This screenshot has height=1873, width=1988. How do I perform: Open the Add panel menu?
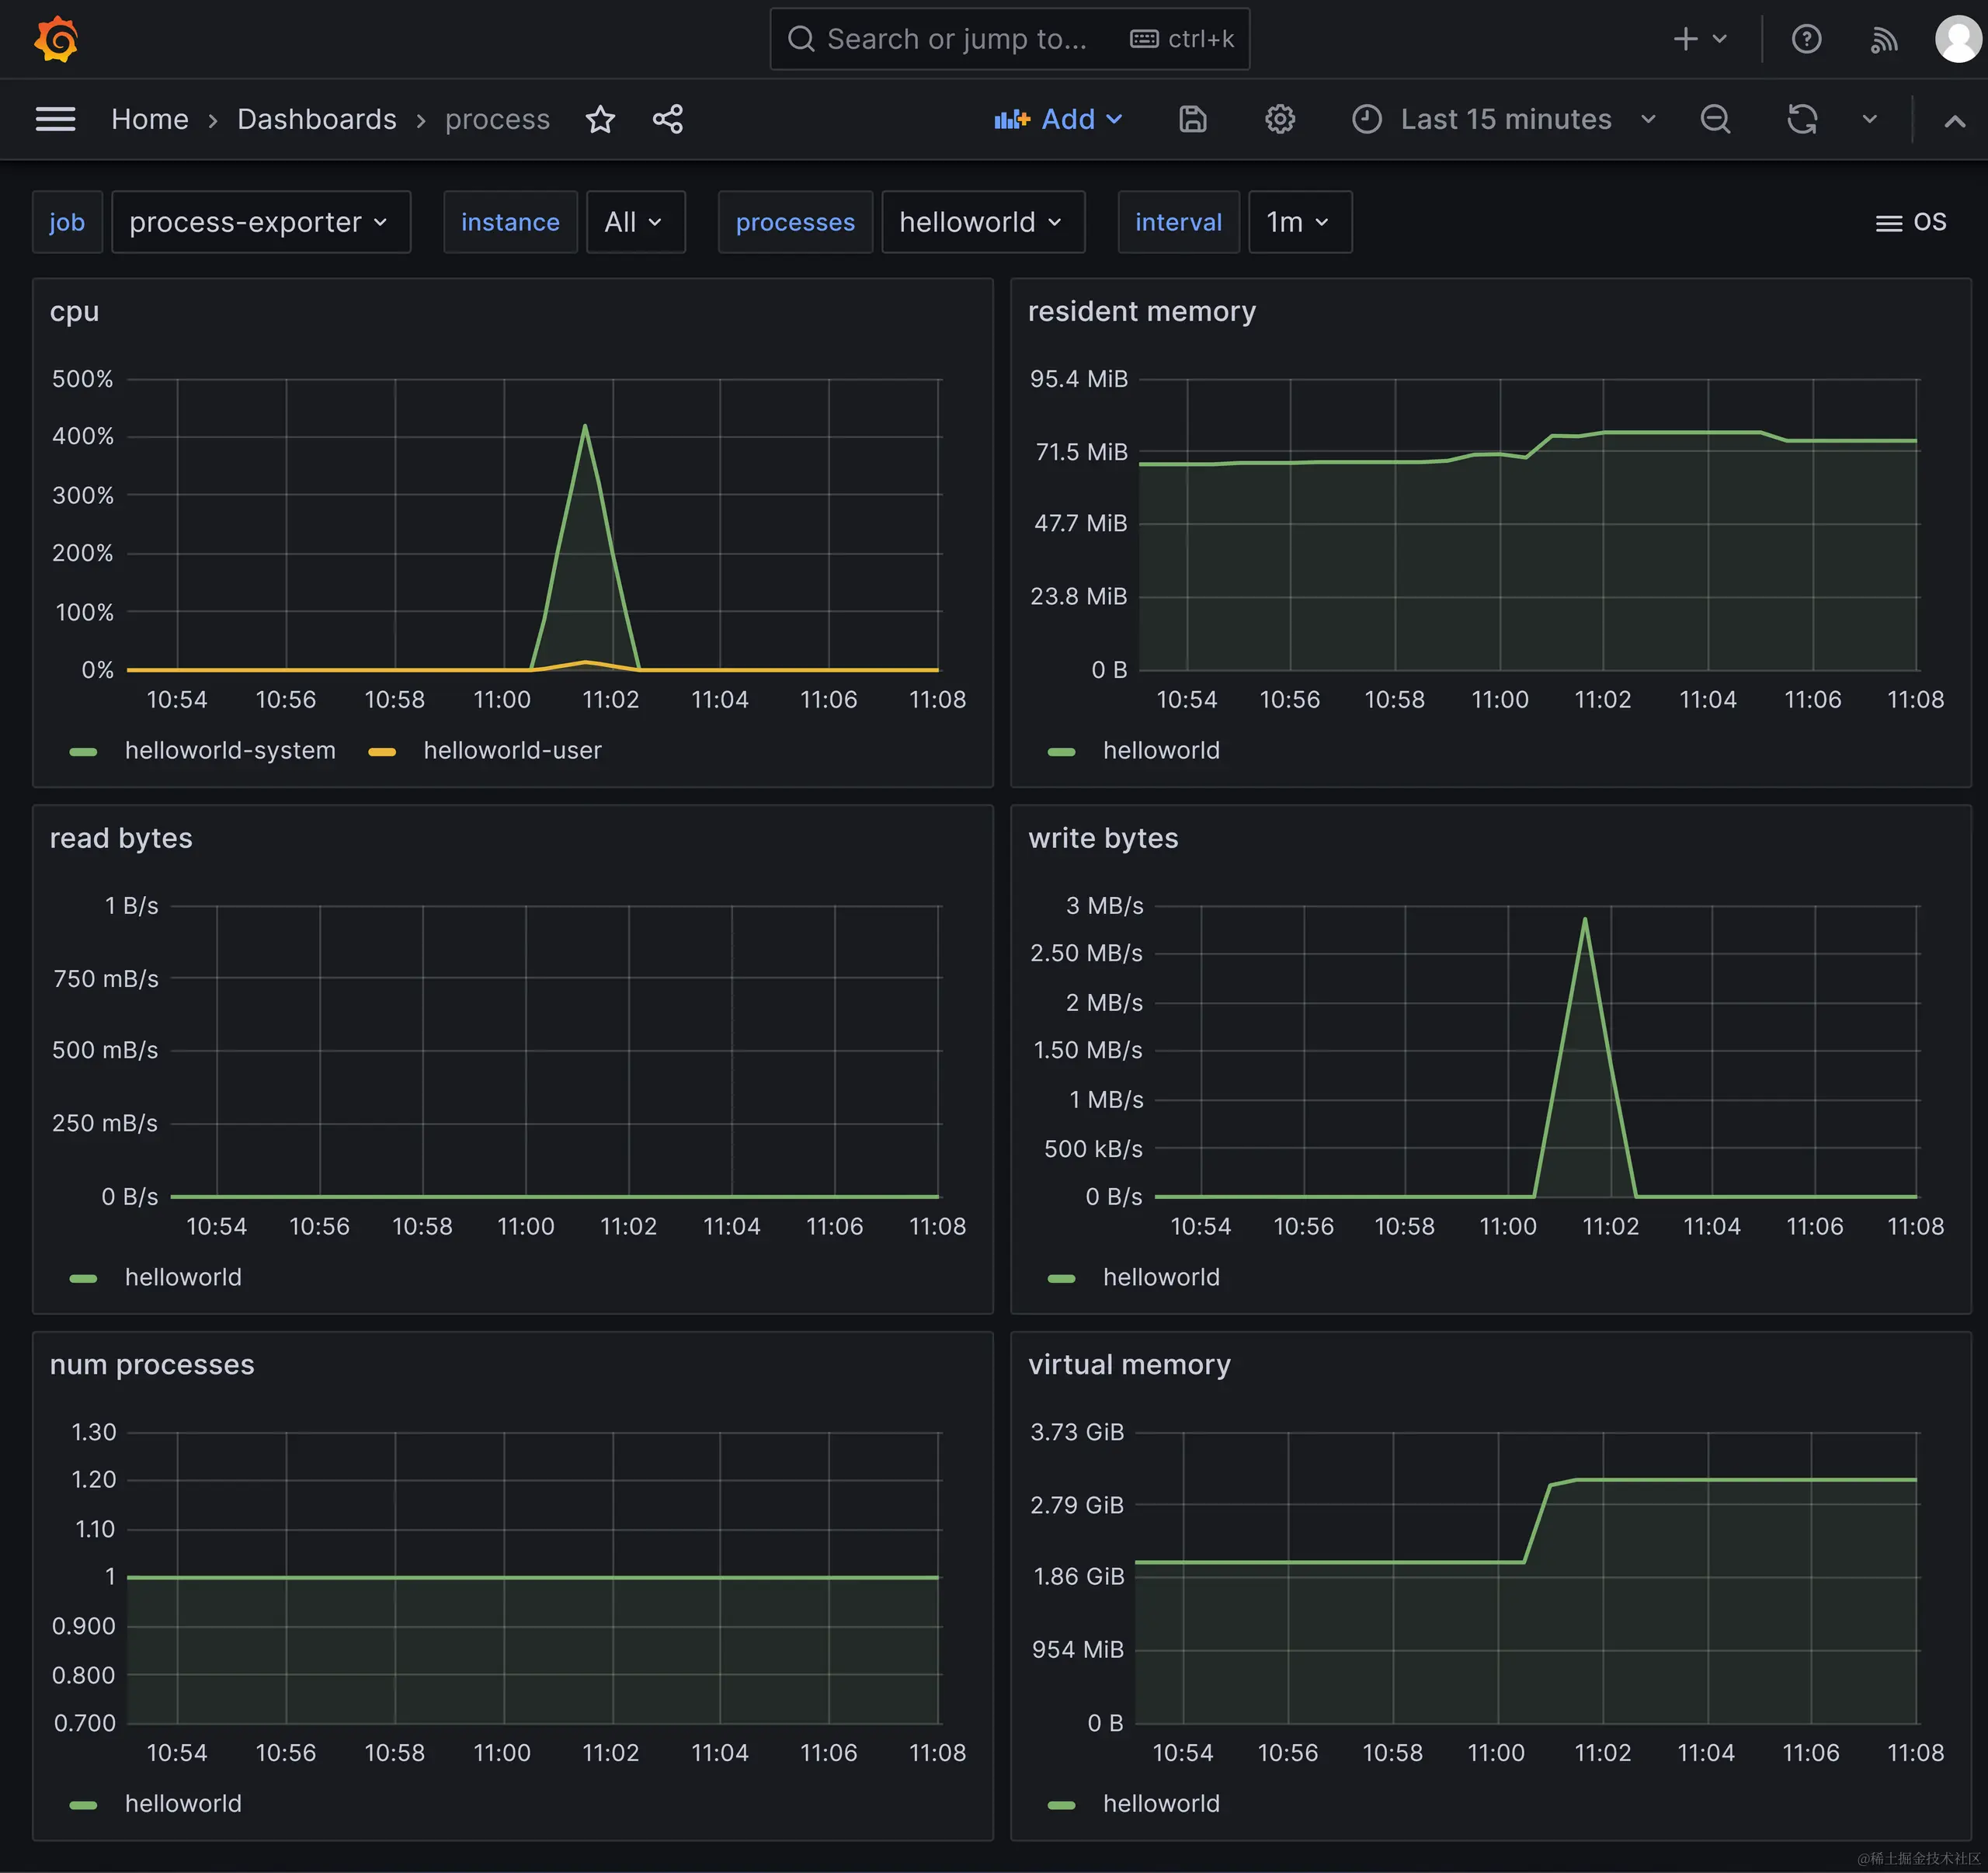coord(1059,119)
